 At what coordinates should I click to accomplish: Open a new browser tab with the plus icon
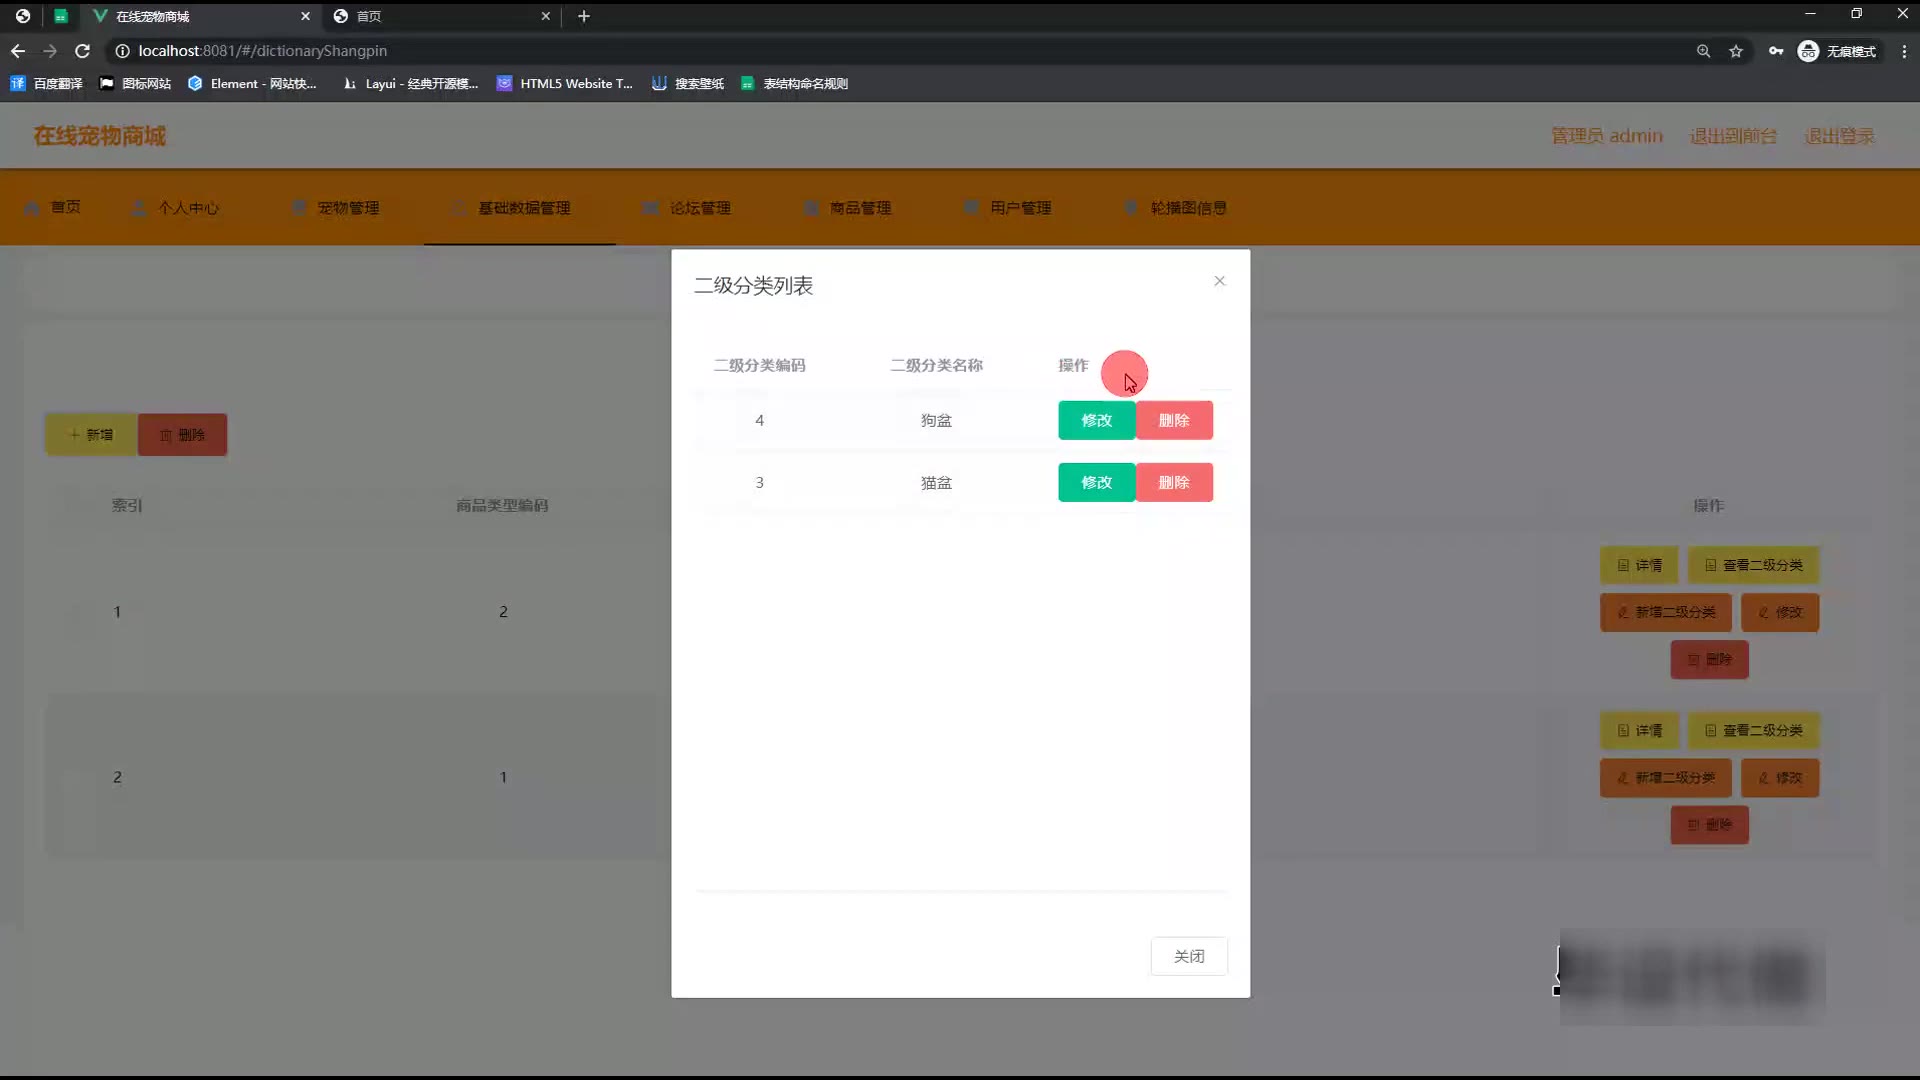[x=584, y=16]
